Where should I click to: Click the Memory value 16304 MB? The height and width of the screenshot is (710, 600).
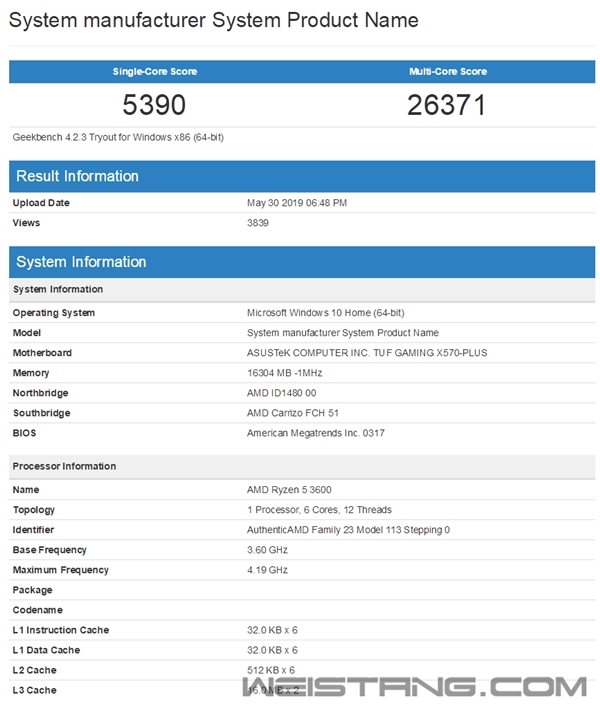284,373
